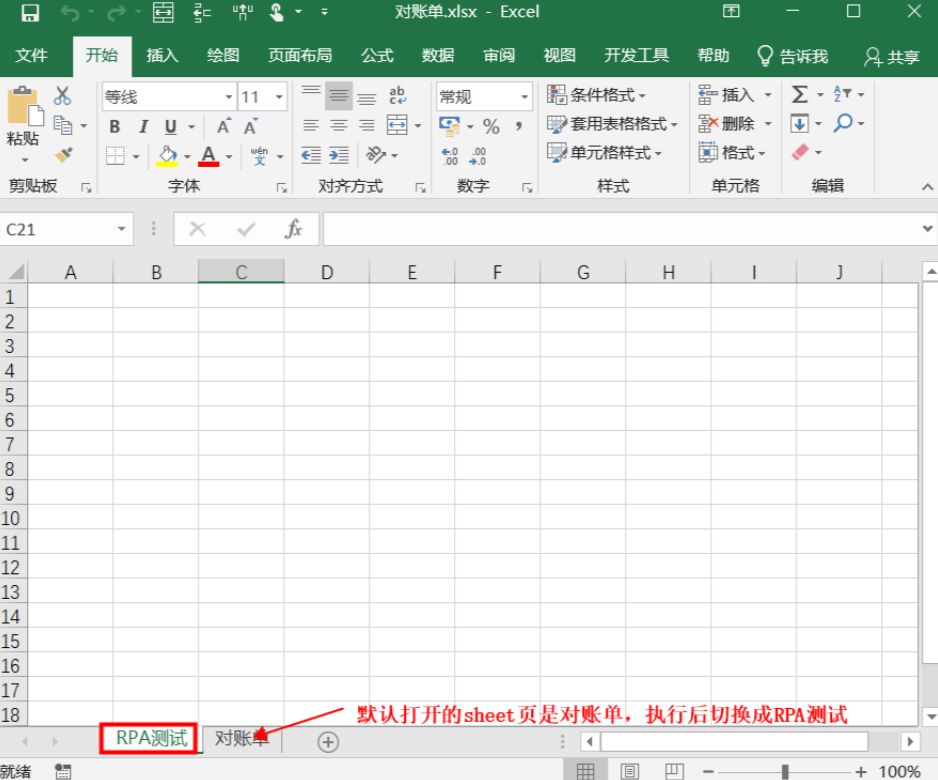This screenshot has height=780, width=938.
Task: Select the 对账单 sheet tab
Action: pyautogui.click(x=242, y=739)
